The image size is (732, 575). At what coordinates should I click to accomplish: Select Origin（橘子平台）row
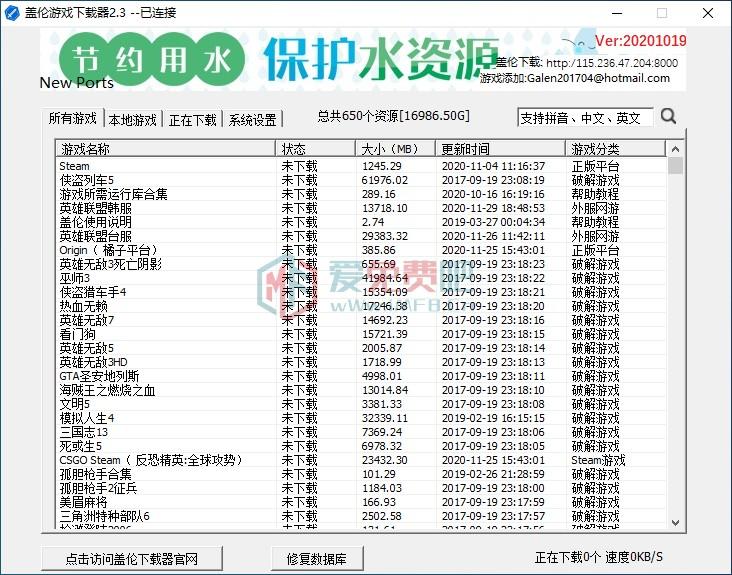pos(361,250)
